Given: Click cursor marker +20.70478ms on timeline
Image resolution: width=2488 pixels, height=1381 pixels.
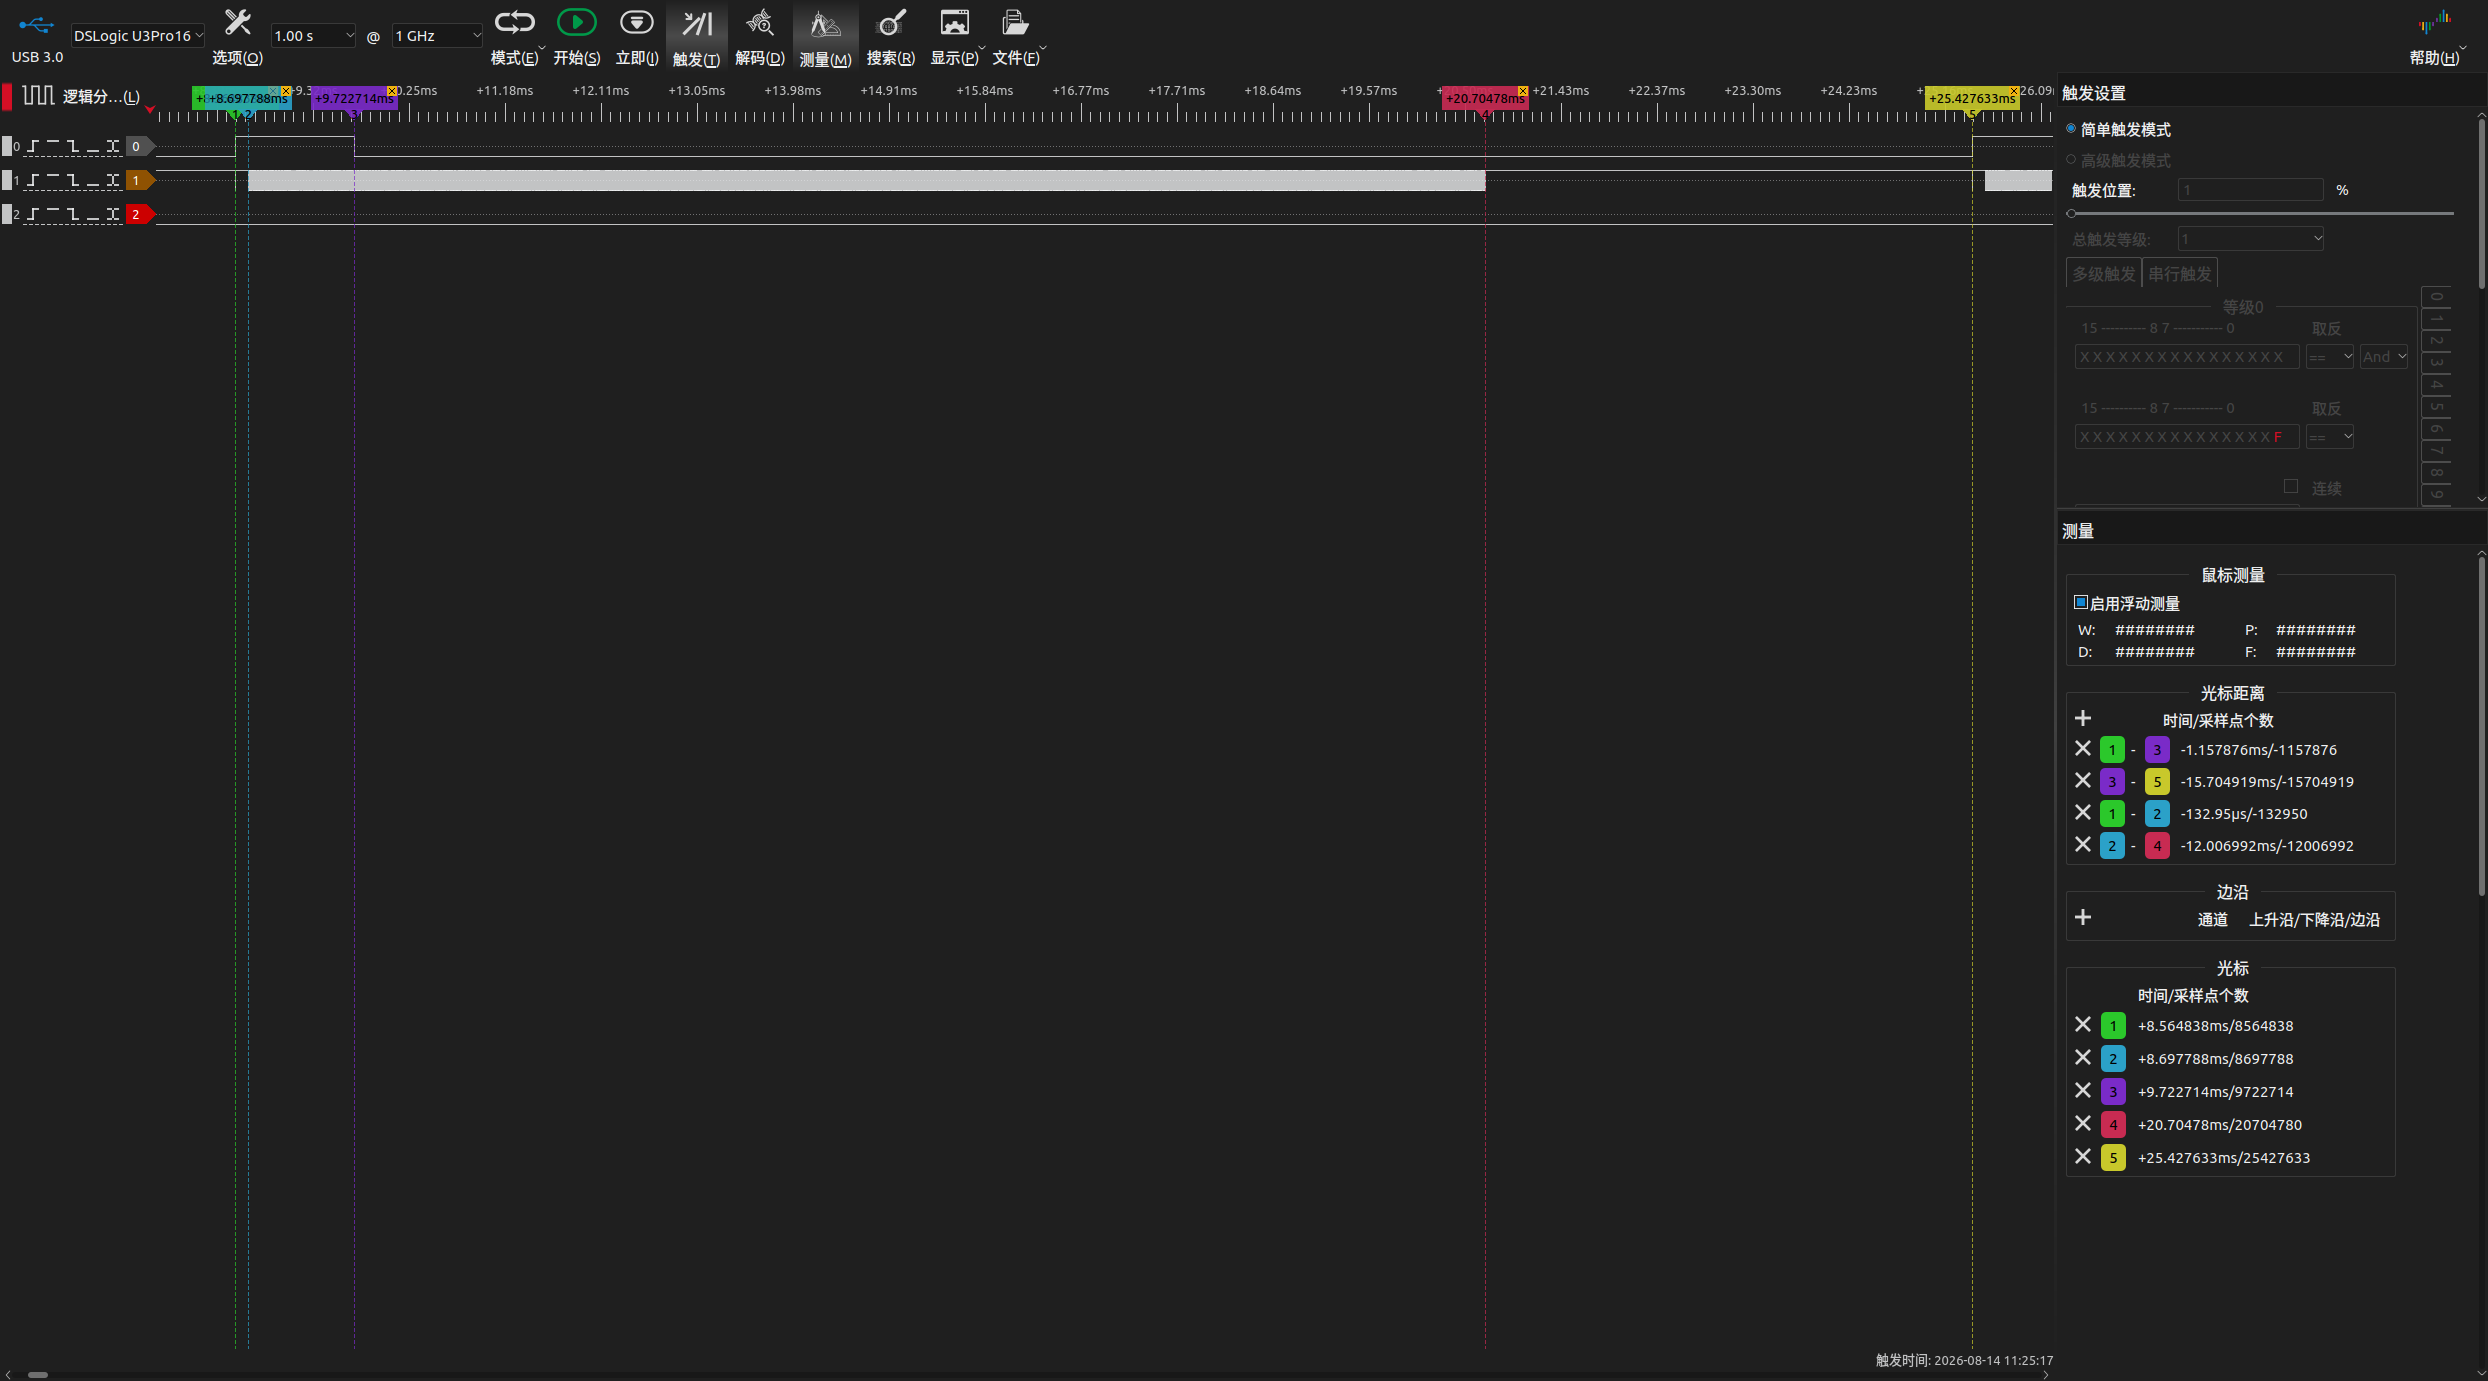Looking at the screenshot, I should (1485, 98).
